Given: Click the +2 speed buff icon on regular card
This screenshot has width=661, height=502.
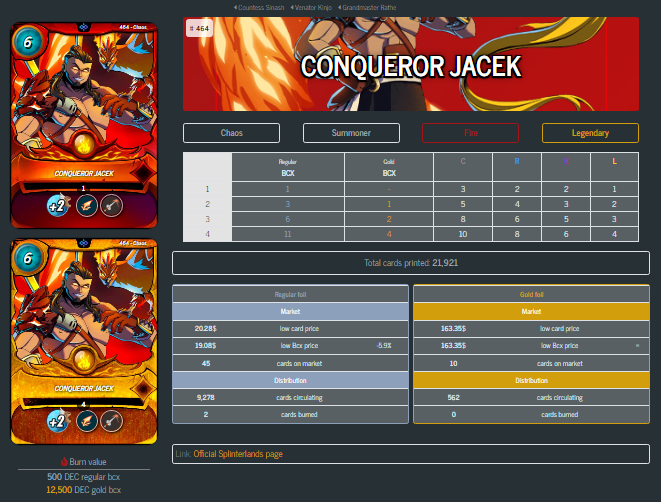Looking at the screenshot, I should point(58,205).
